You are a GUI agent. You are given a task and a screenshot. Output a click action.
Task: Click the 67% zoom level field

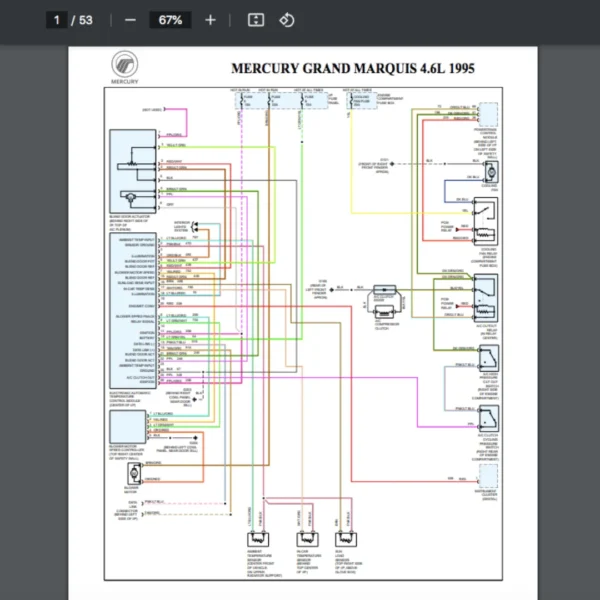[169, 20]
